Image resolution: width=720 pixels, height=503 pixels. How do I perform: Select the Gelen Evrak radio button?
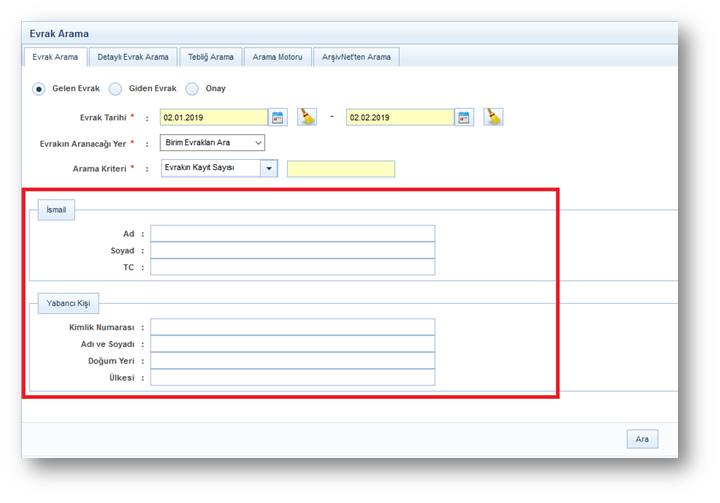39,88
